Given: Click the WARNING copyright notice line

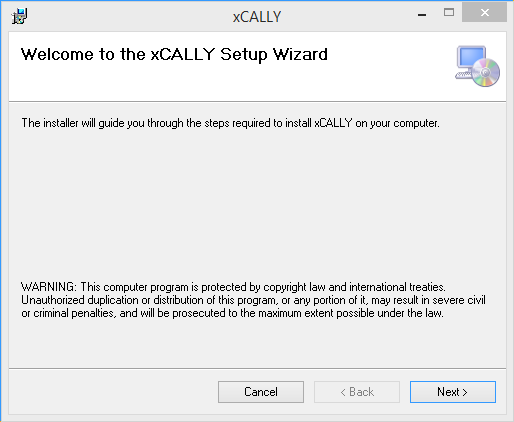Looking at the screenshot, I should tap(233, 287).
